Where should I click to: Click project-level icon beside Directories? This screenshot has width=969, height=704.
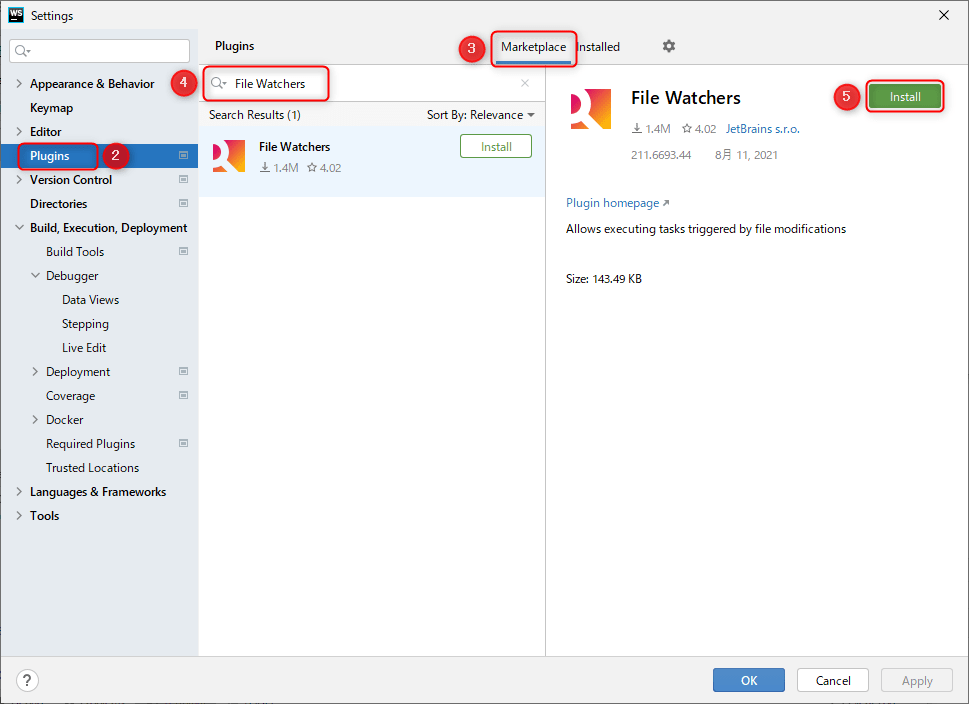tap(184, 203)
